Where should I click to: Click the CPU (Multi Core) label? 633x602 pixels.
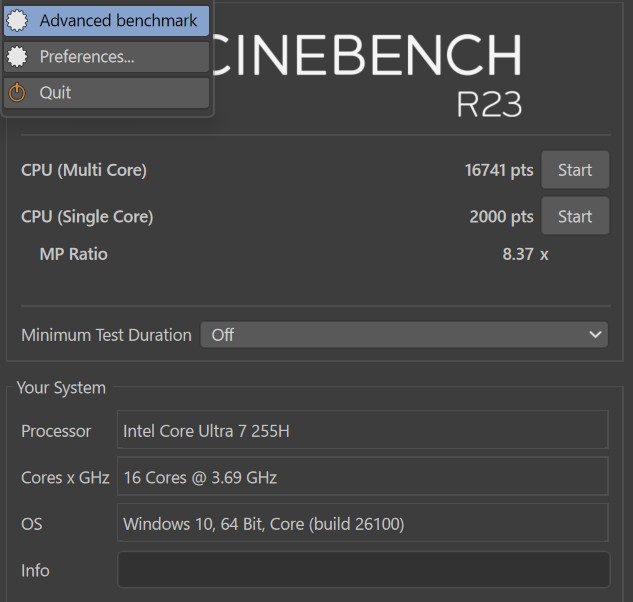84,170
